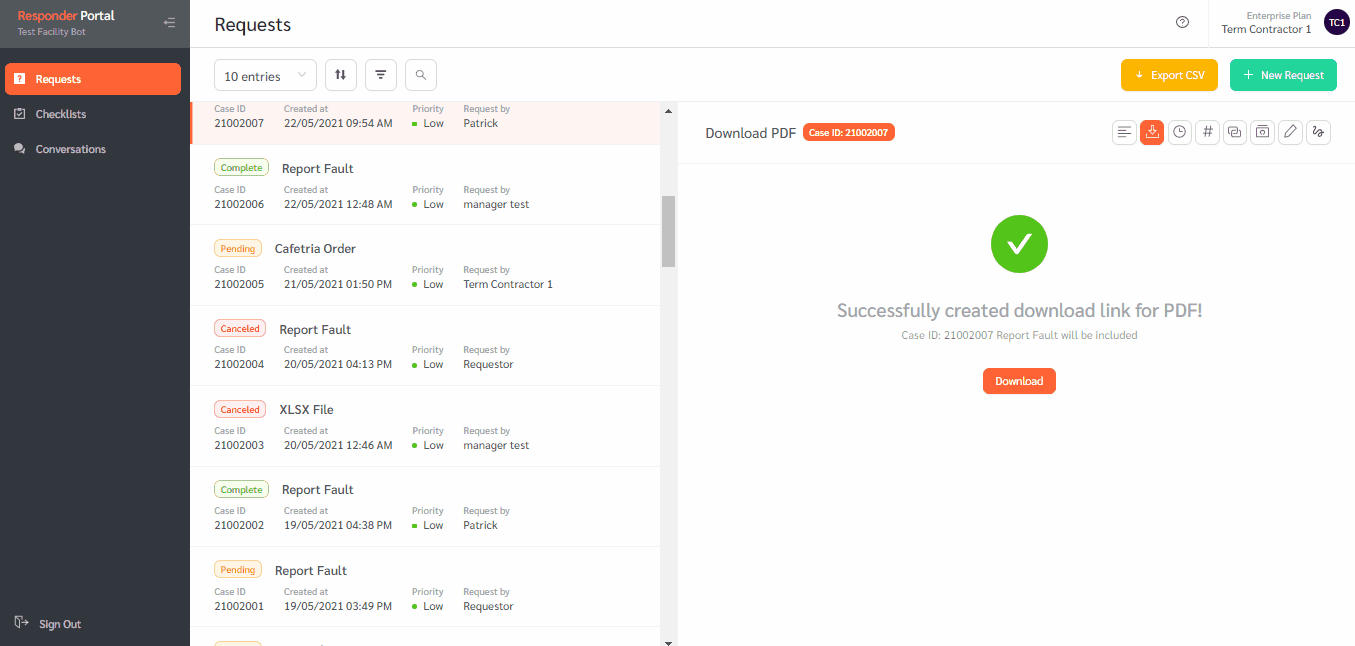
Task: Select the Cafeteria Order request
Action: 425,265
